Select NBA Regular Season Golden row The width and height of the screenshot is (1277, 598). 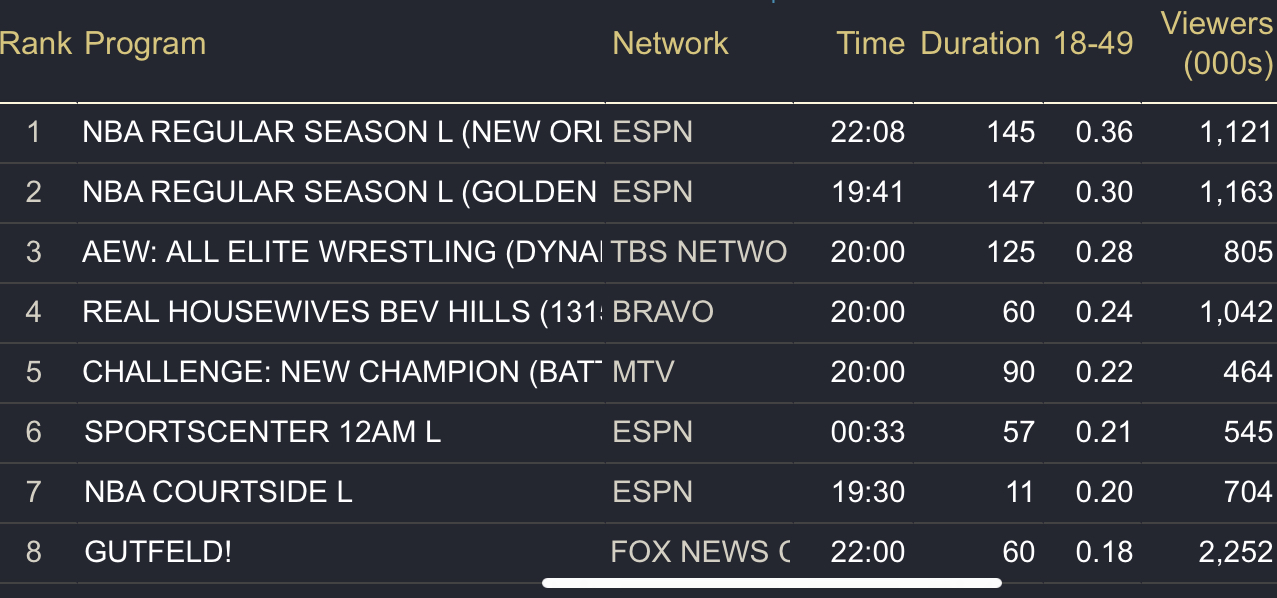tap(638, 192)
